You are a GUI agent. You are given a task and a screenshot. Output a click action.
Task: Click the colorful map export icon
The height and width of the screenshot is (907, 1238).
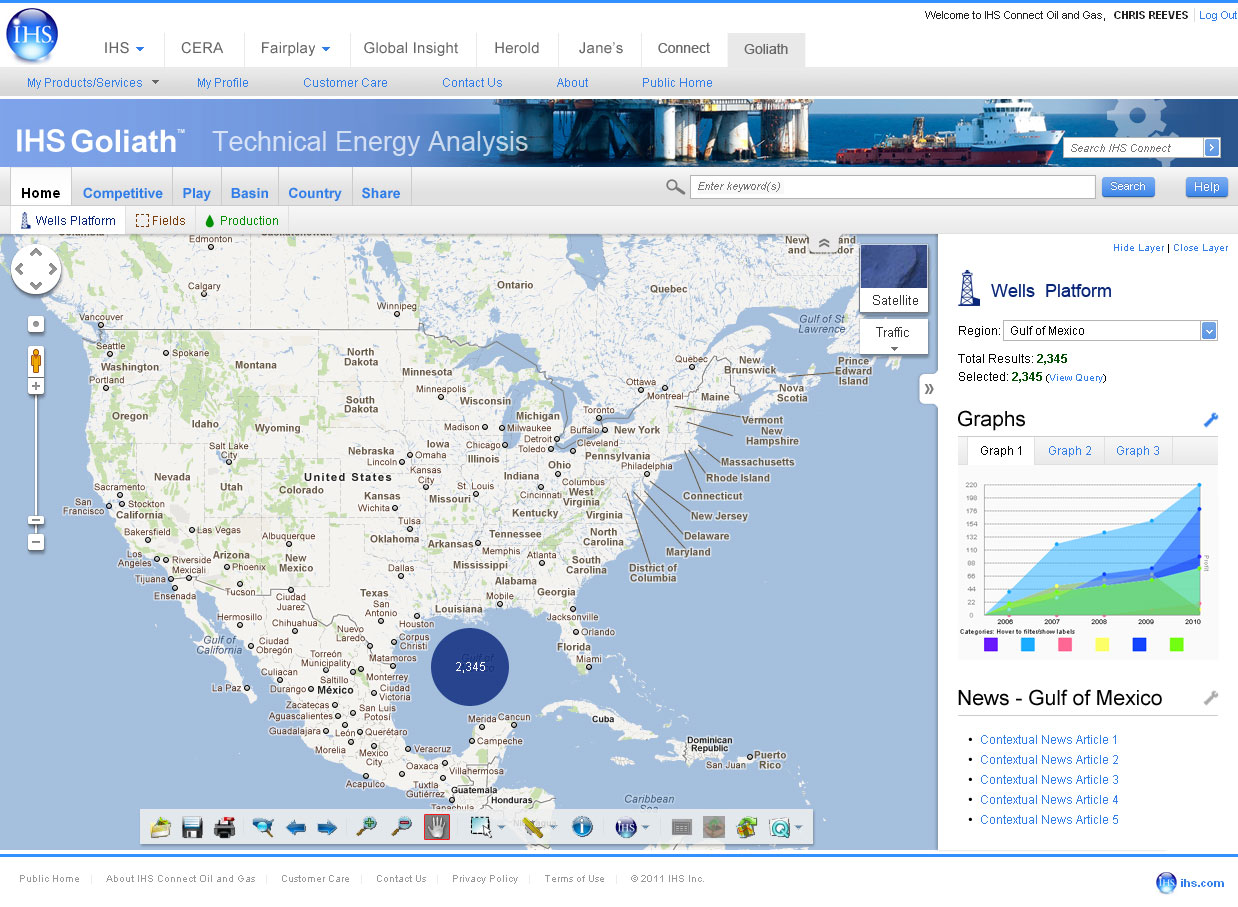(x=746, y=827)
